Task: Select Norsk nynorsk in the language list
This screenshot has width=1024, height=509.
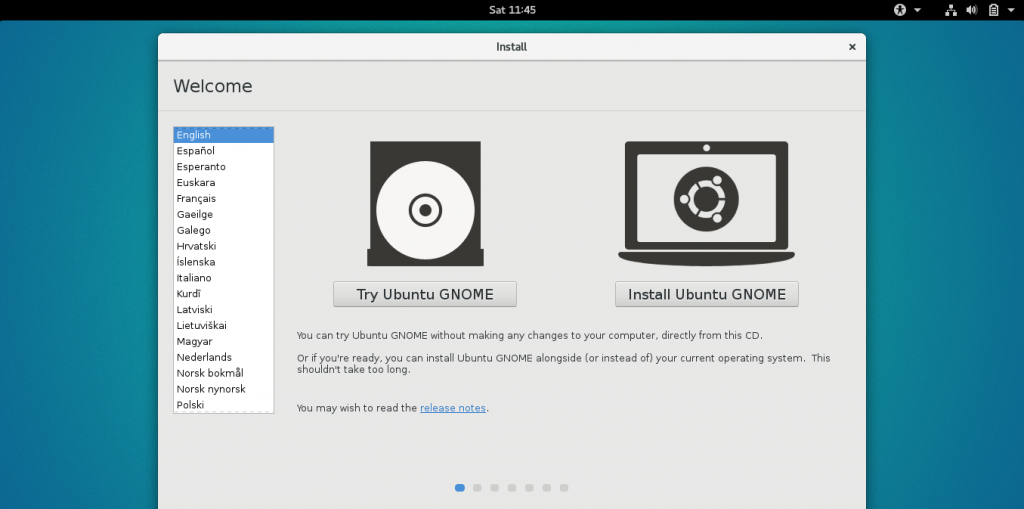Action: (223, 389)
